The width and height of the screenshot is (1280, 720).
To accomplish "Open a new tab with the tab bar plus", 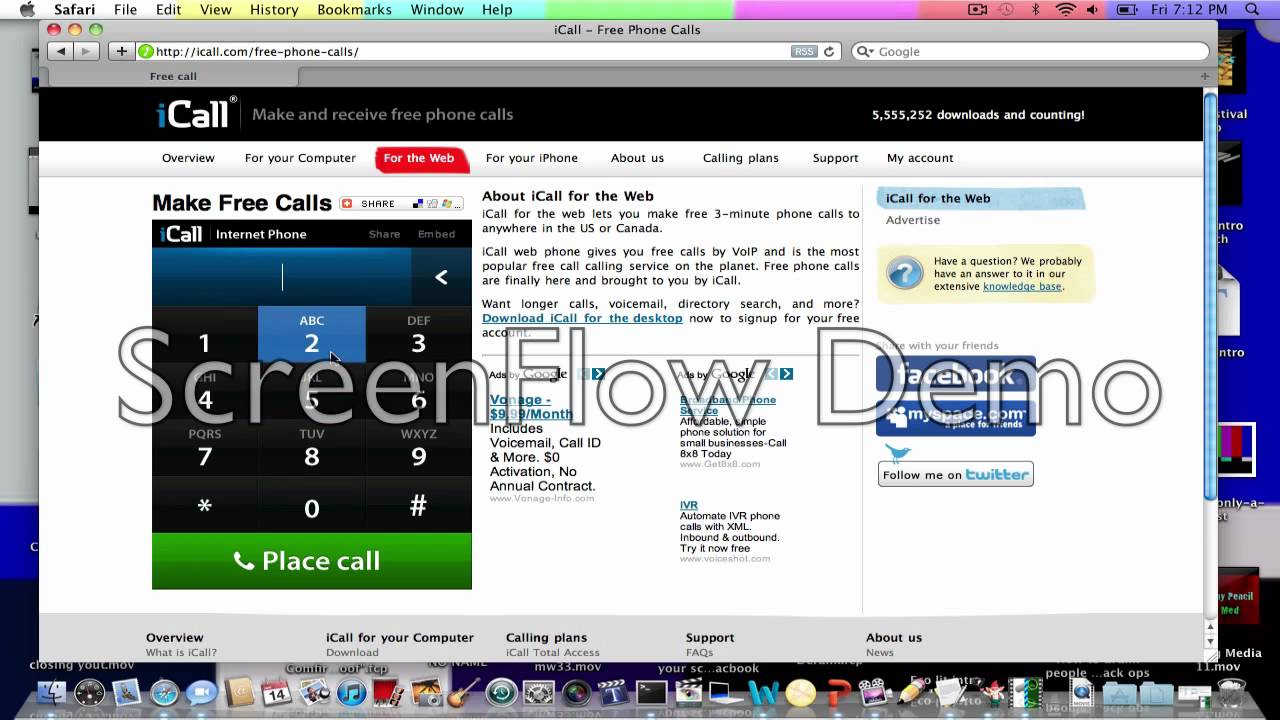I will tap(1204, 76).
